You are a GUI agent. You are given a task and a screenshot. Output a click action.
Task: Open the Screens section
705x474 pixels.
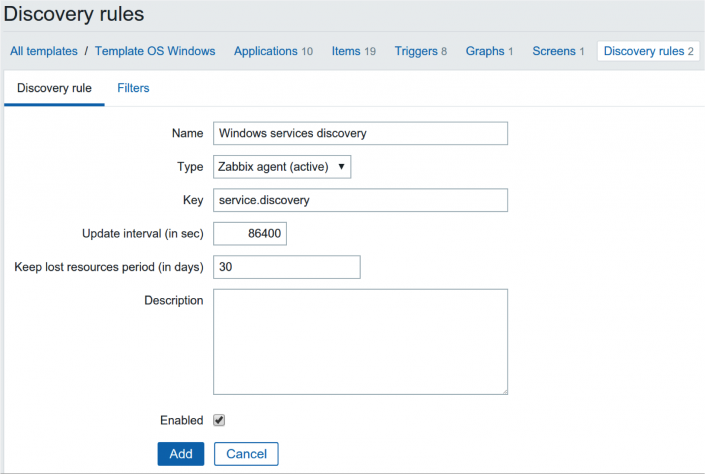pos(553,51)
